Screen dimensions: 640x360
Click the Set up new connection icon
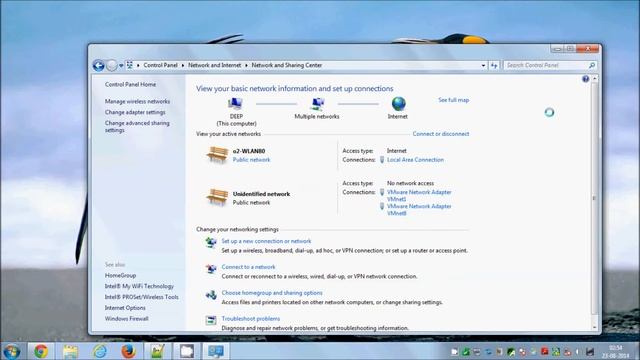211,242
